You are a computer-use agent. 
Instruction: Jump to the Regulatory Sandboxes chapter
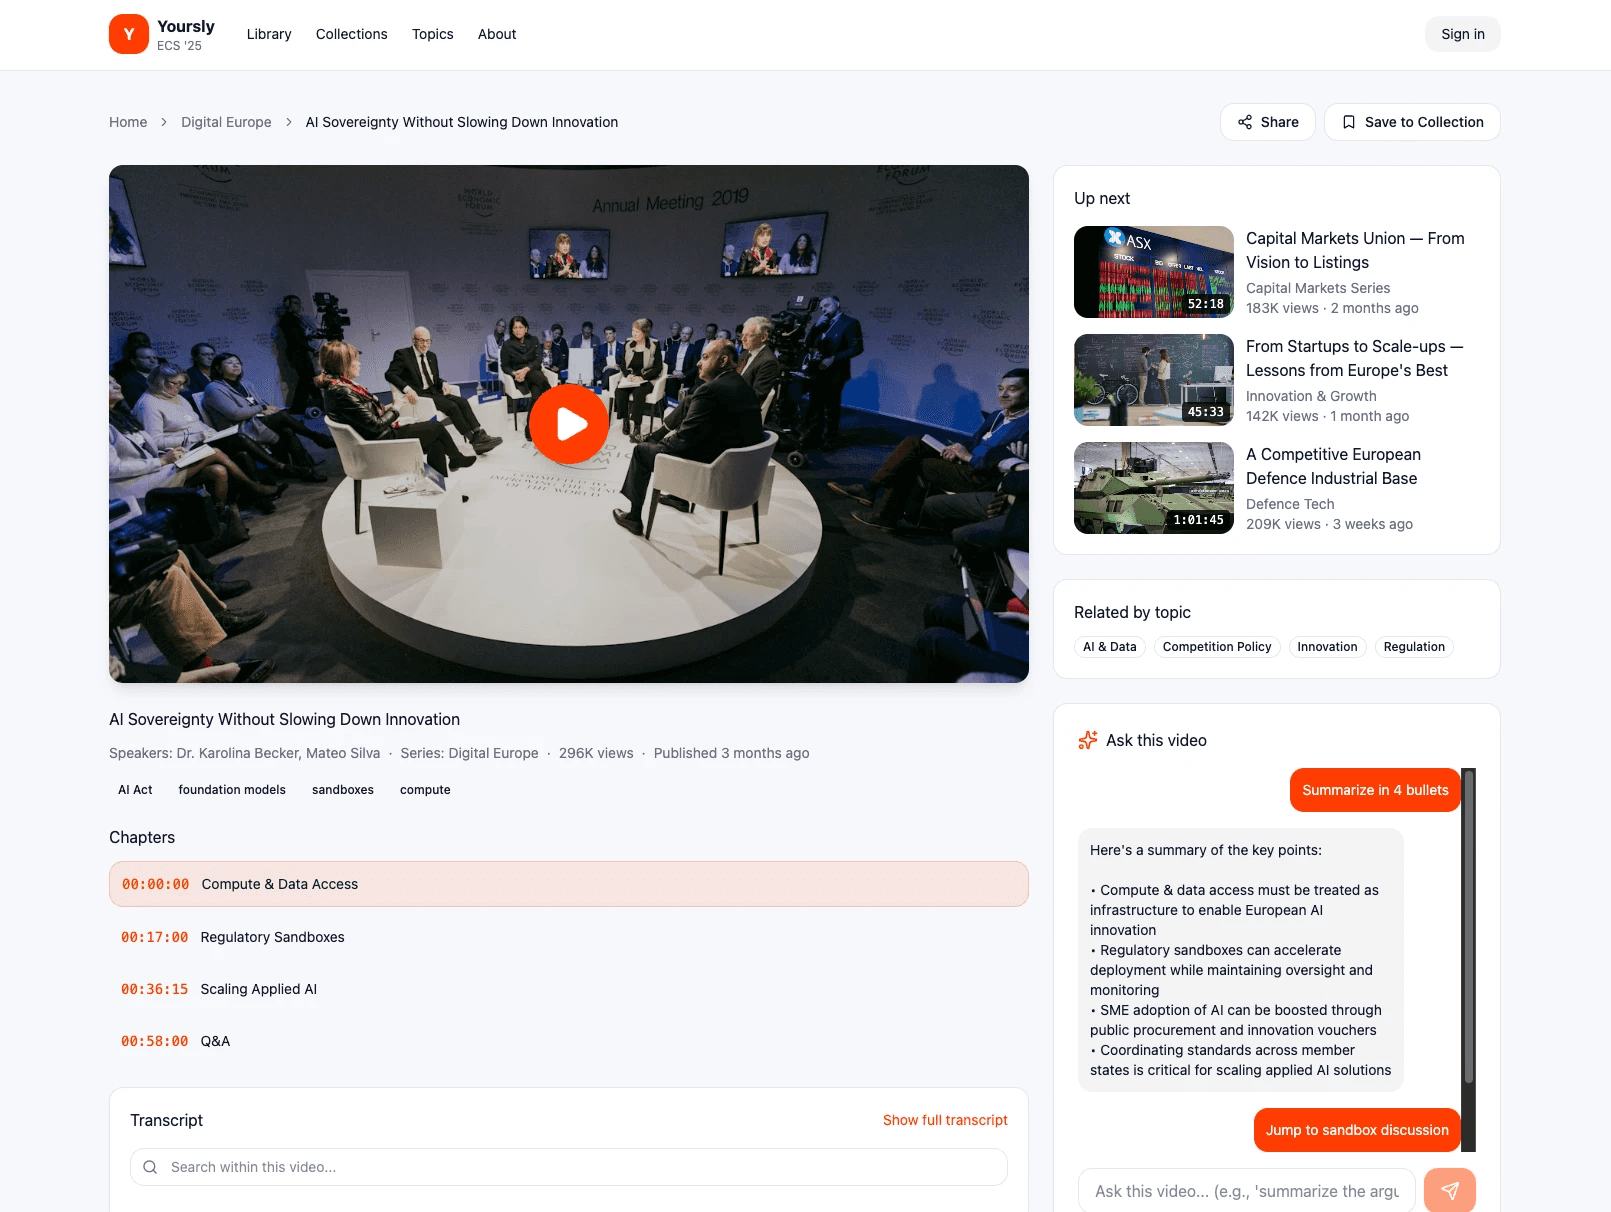click(x=569, y=937)
